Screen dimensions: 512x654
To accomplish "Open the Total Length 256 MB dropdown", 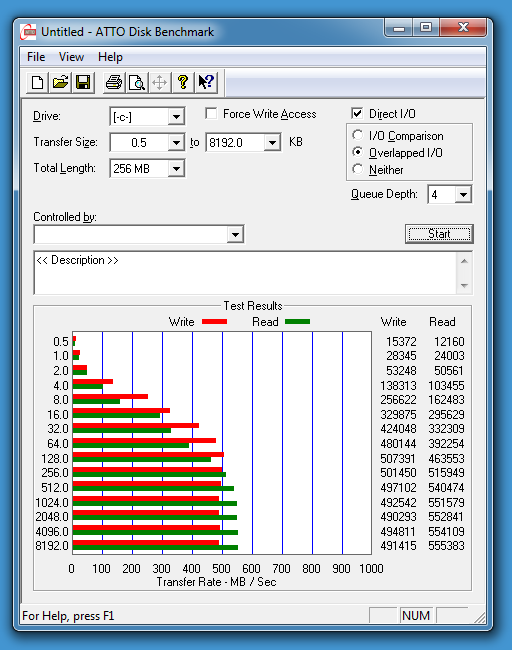I will [x=176, y=169].
